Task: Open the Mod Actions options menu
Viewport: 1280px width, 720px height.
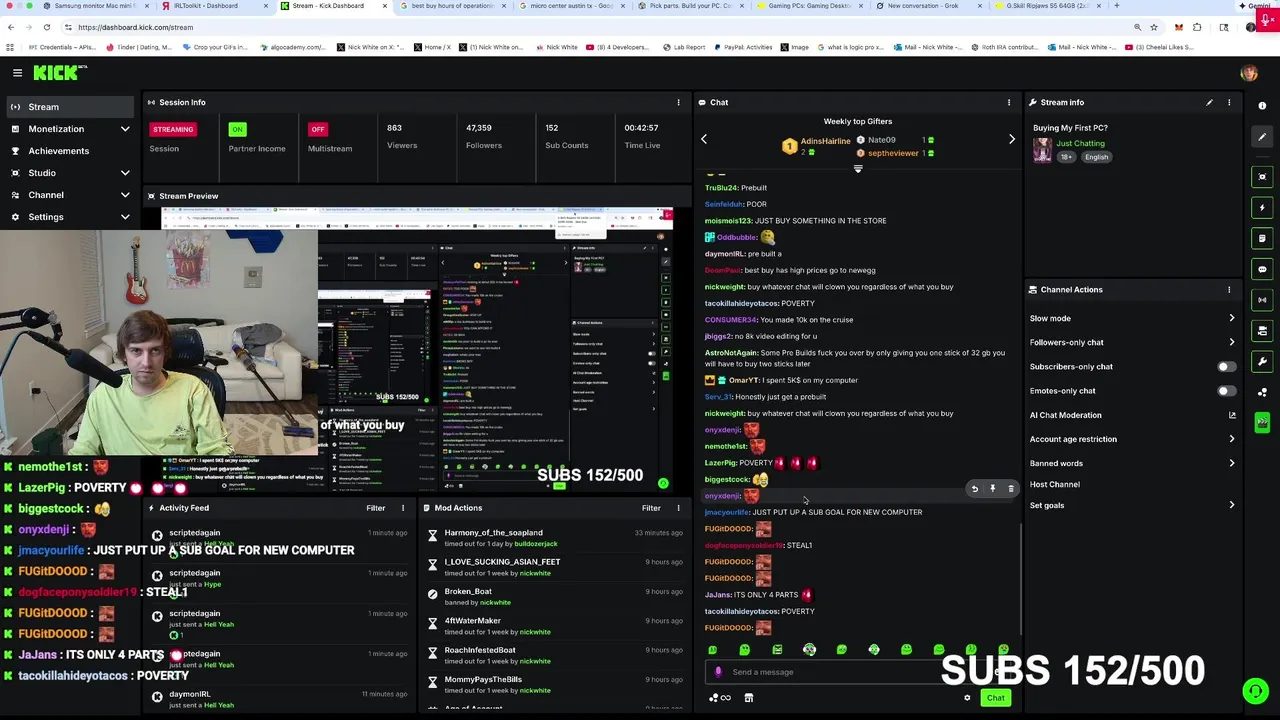Action: [678, 508]
